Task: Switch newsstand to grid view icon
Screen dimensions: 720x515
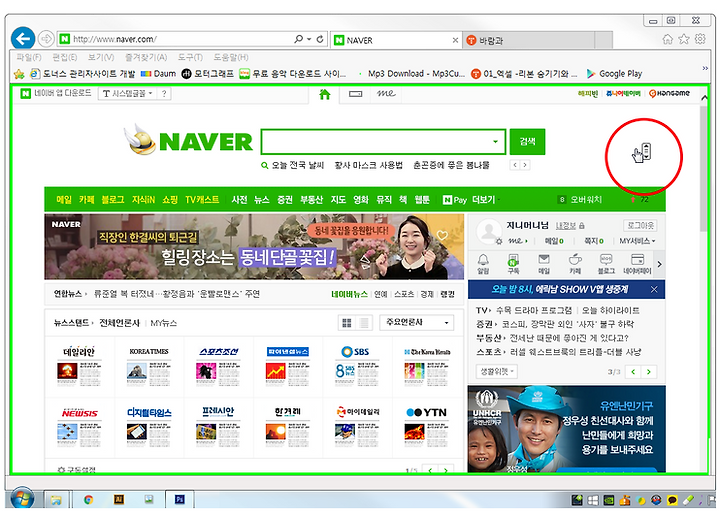Action: (347, 323)
